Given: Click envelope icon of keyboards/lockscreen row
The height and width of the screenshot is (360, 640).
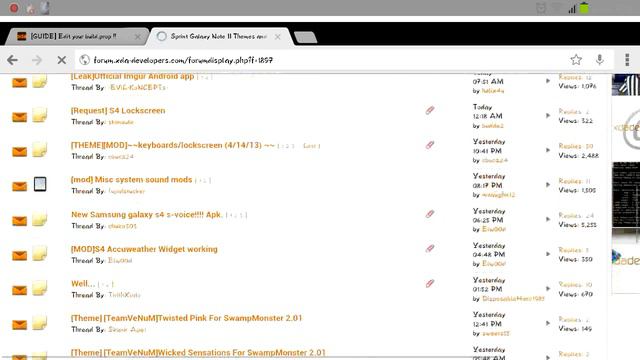Looking at the screenshot, I should (19, 152).
